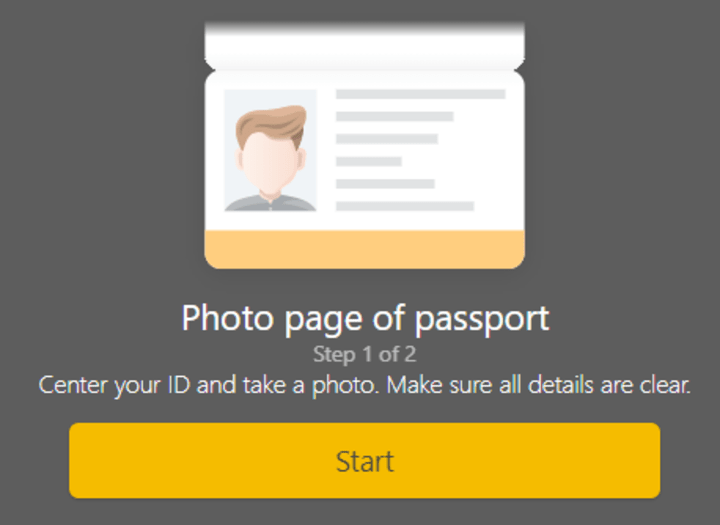Click the 'Make sure all details are clear' sentence
The width and height of the screenshot is (720, 525).
[x=539, y=385]
